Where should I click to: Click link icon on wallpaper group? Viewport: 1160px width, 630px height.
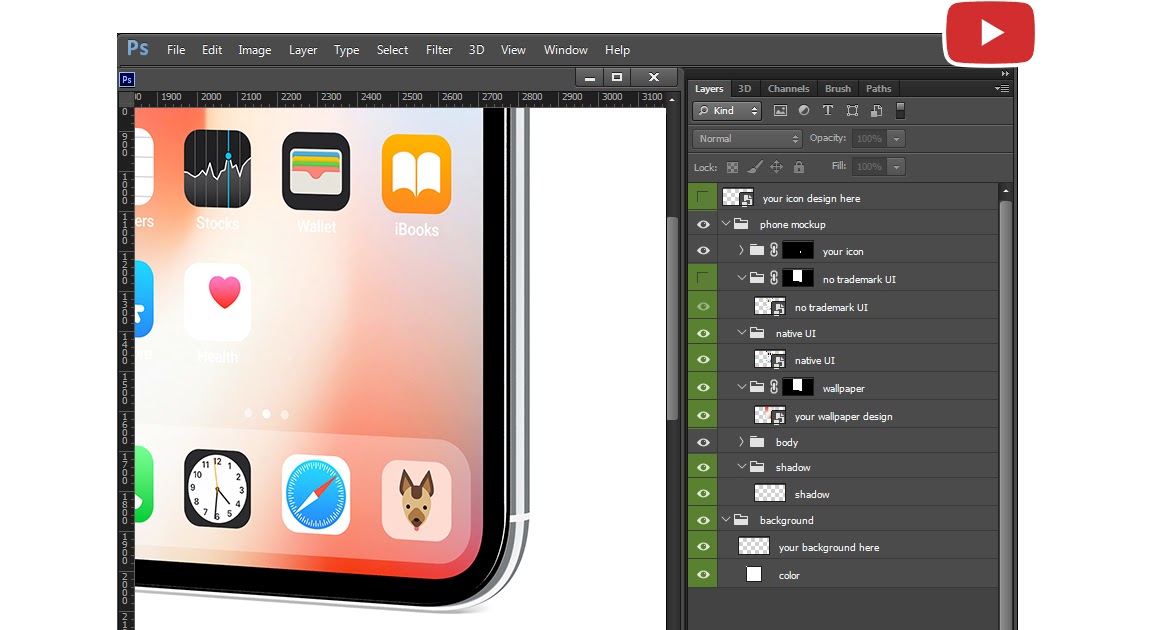point(774,387)
